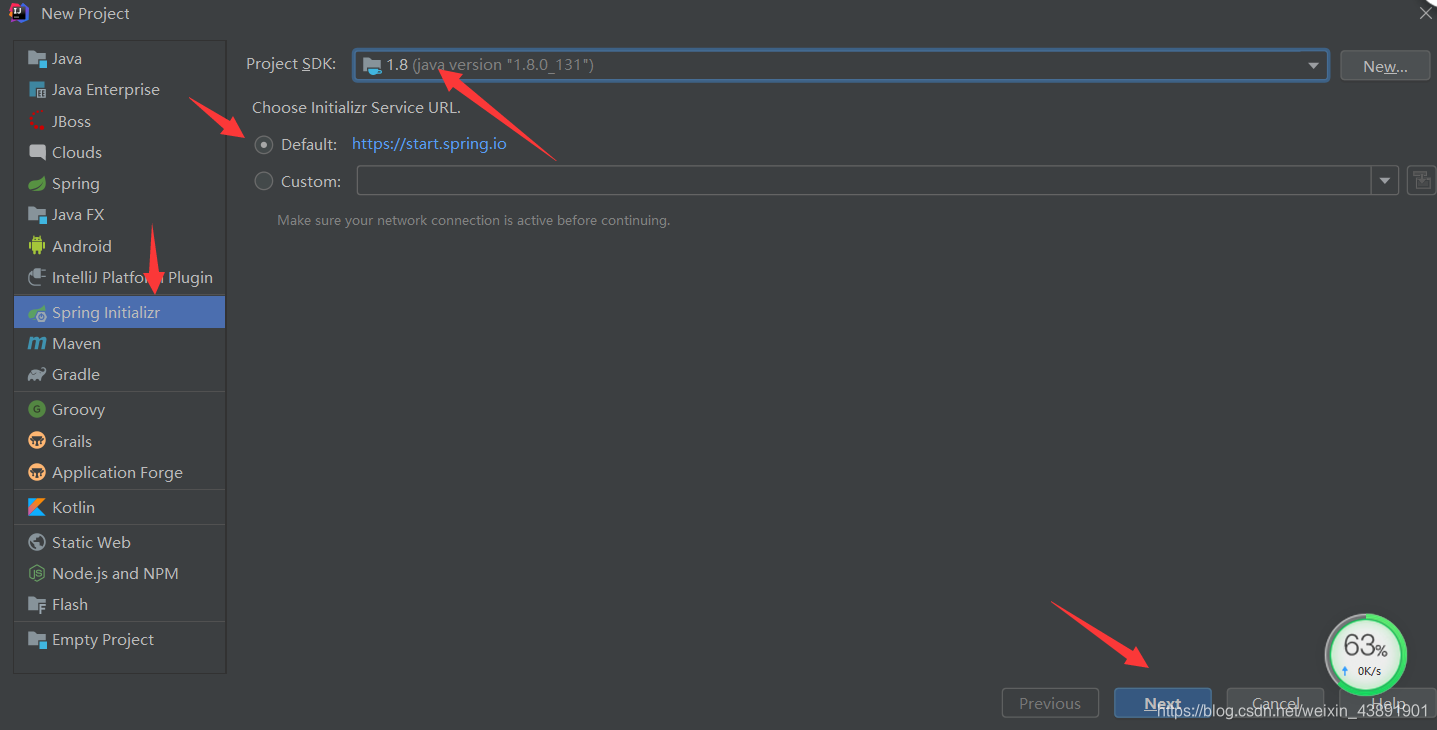The width and height of the screenshot is (1437, 730).
Task: Select Clouds label in list
Action: (x=77, y=153)
